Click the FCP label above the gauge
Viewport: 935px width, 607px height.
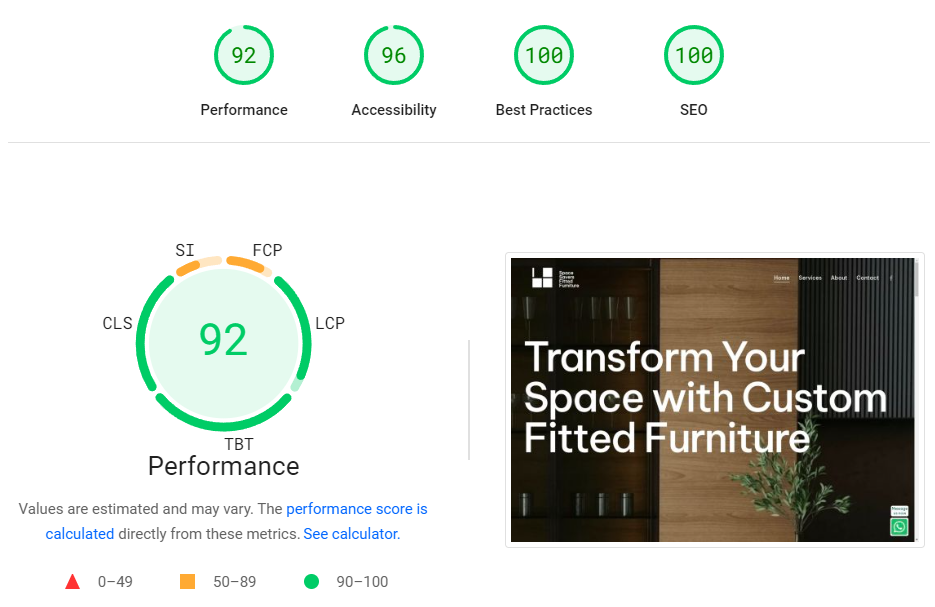pyautogui.click(x=268, y=250)
